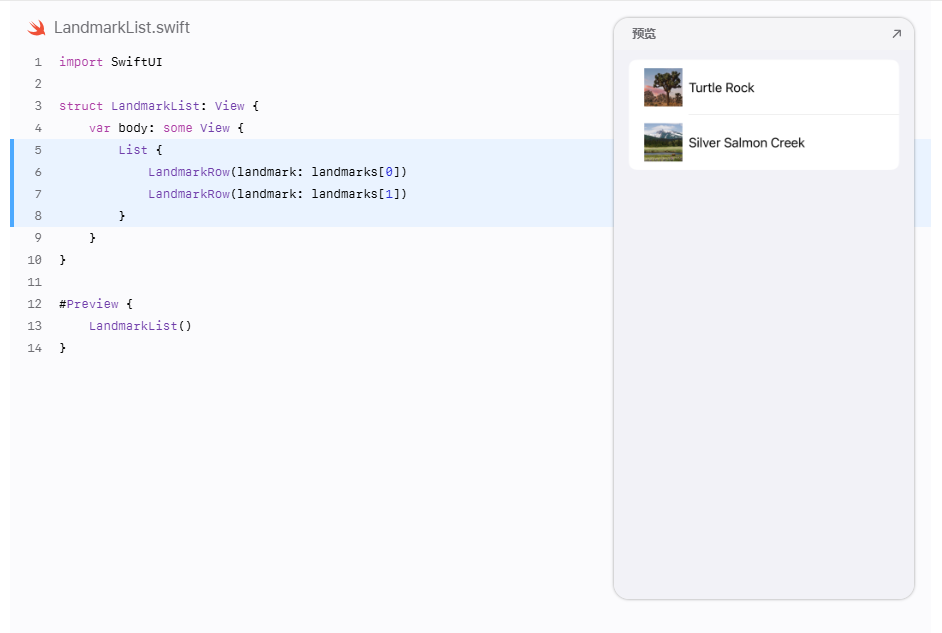The image size is (942, 633).
Task: Click empty area below the preview list
Action: point(764,384)
